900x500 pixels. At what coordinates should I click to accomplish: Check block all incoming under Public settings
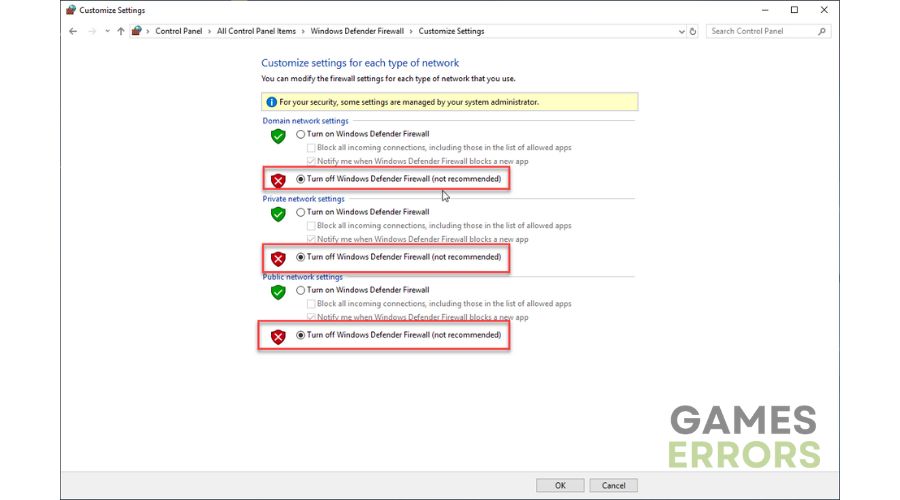(311, 304)
